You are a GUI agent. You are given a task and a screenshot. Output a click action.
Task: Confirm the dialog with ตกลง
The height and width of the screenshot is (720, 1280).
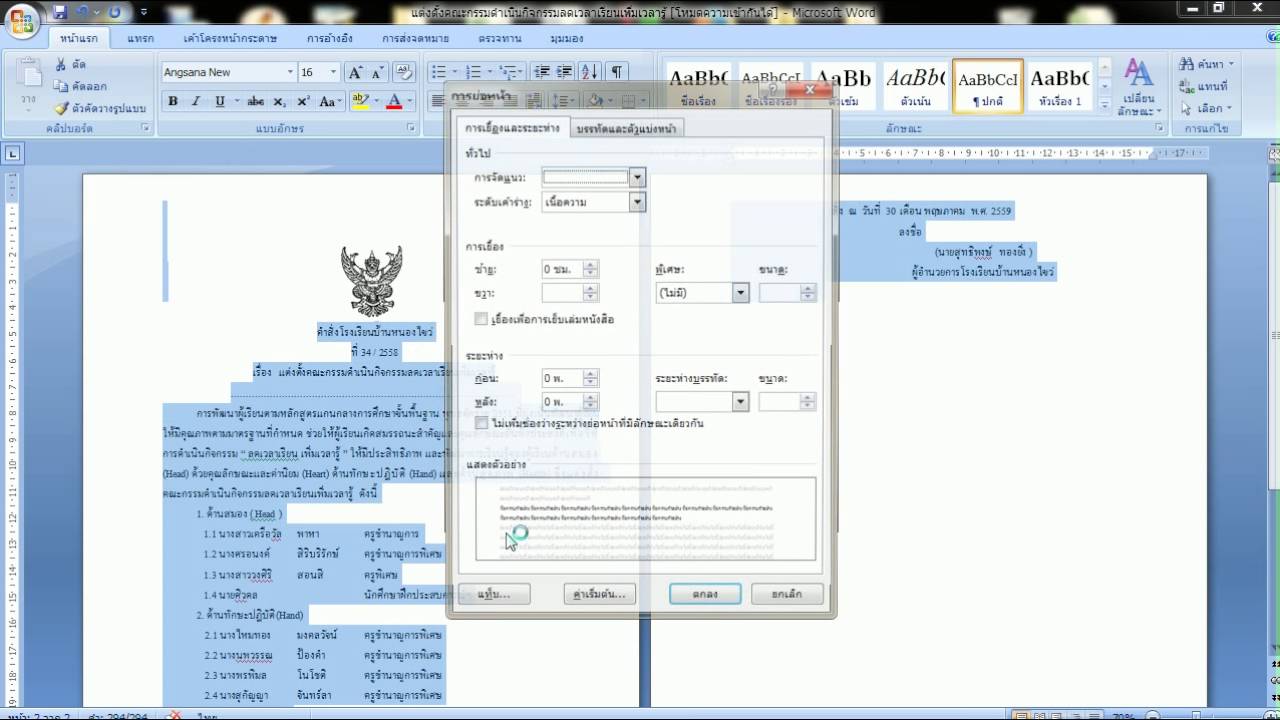pyautogui.click(x=705, y=594)
